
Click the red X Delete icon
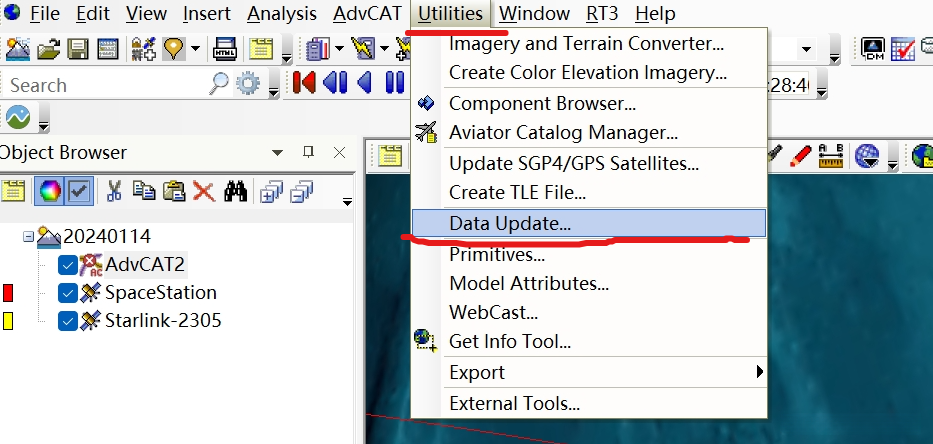203,192
